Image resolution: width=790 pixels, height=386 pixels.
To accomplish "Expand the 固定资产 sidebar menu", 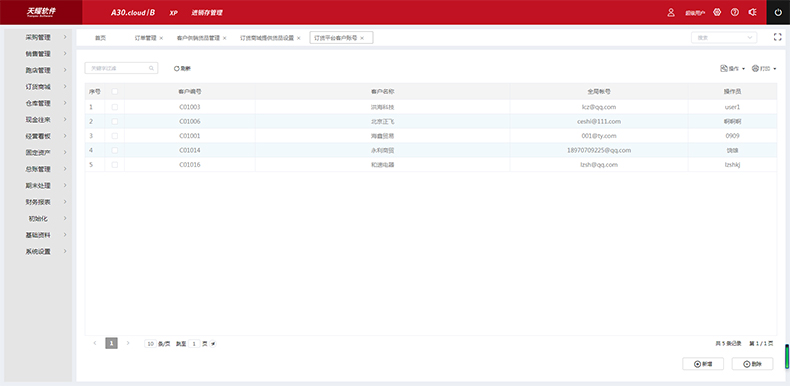I will [x=38, y=152].
